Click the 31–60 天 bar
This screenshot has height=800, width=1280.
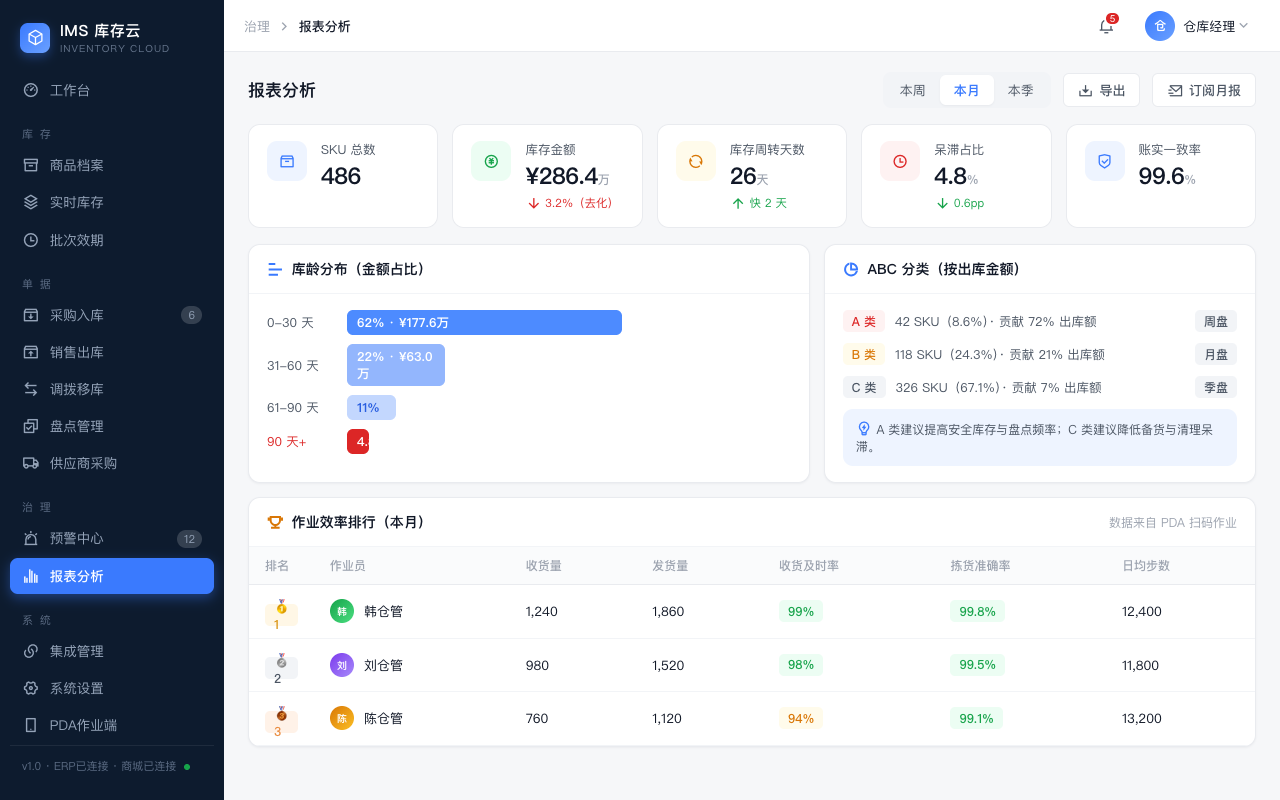coord(396,365)
